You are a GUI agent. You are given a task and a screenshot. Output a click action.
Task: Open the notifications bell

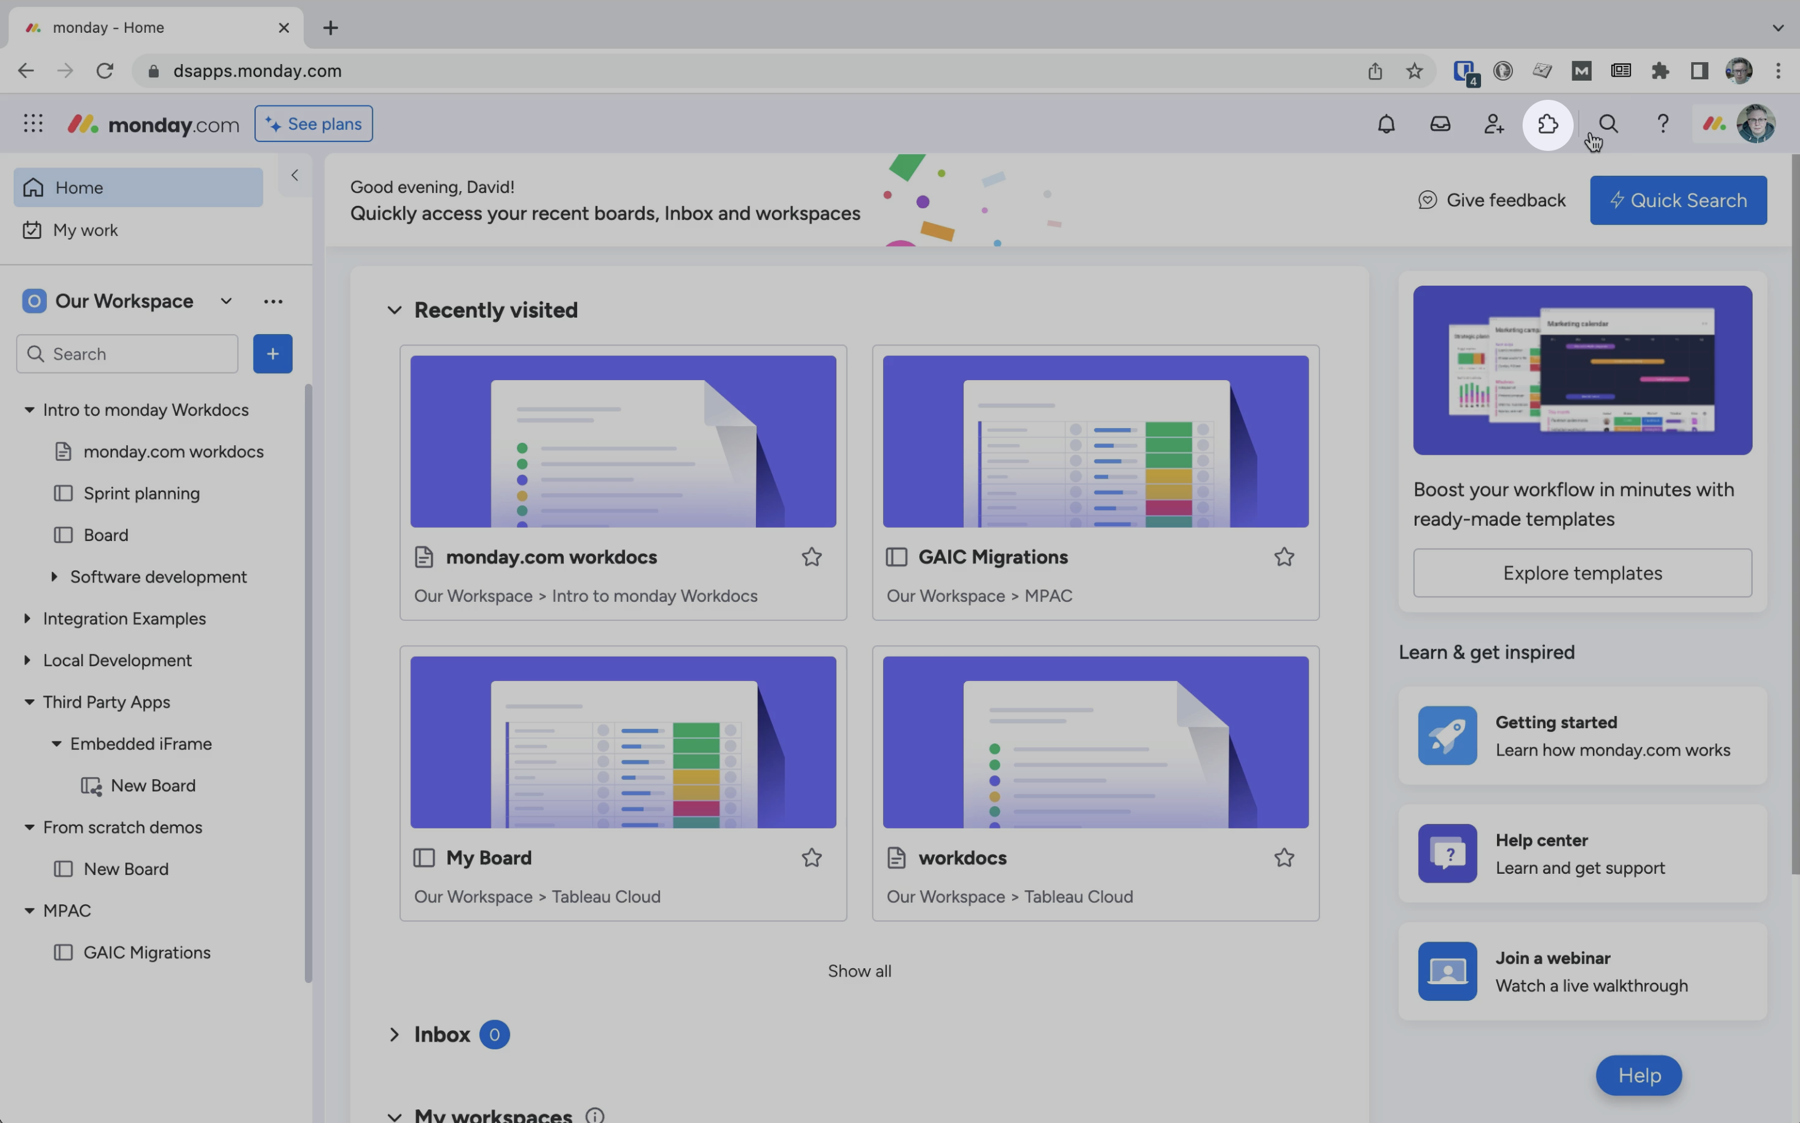[1386, 124]
